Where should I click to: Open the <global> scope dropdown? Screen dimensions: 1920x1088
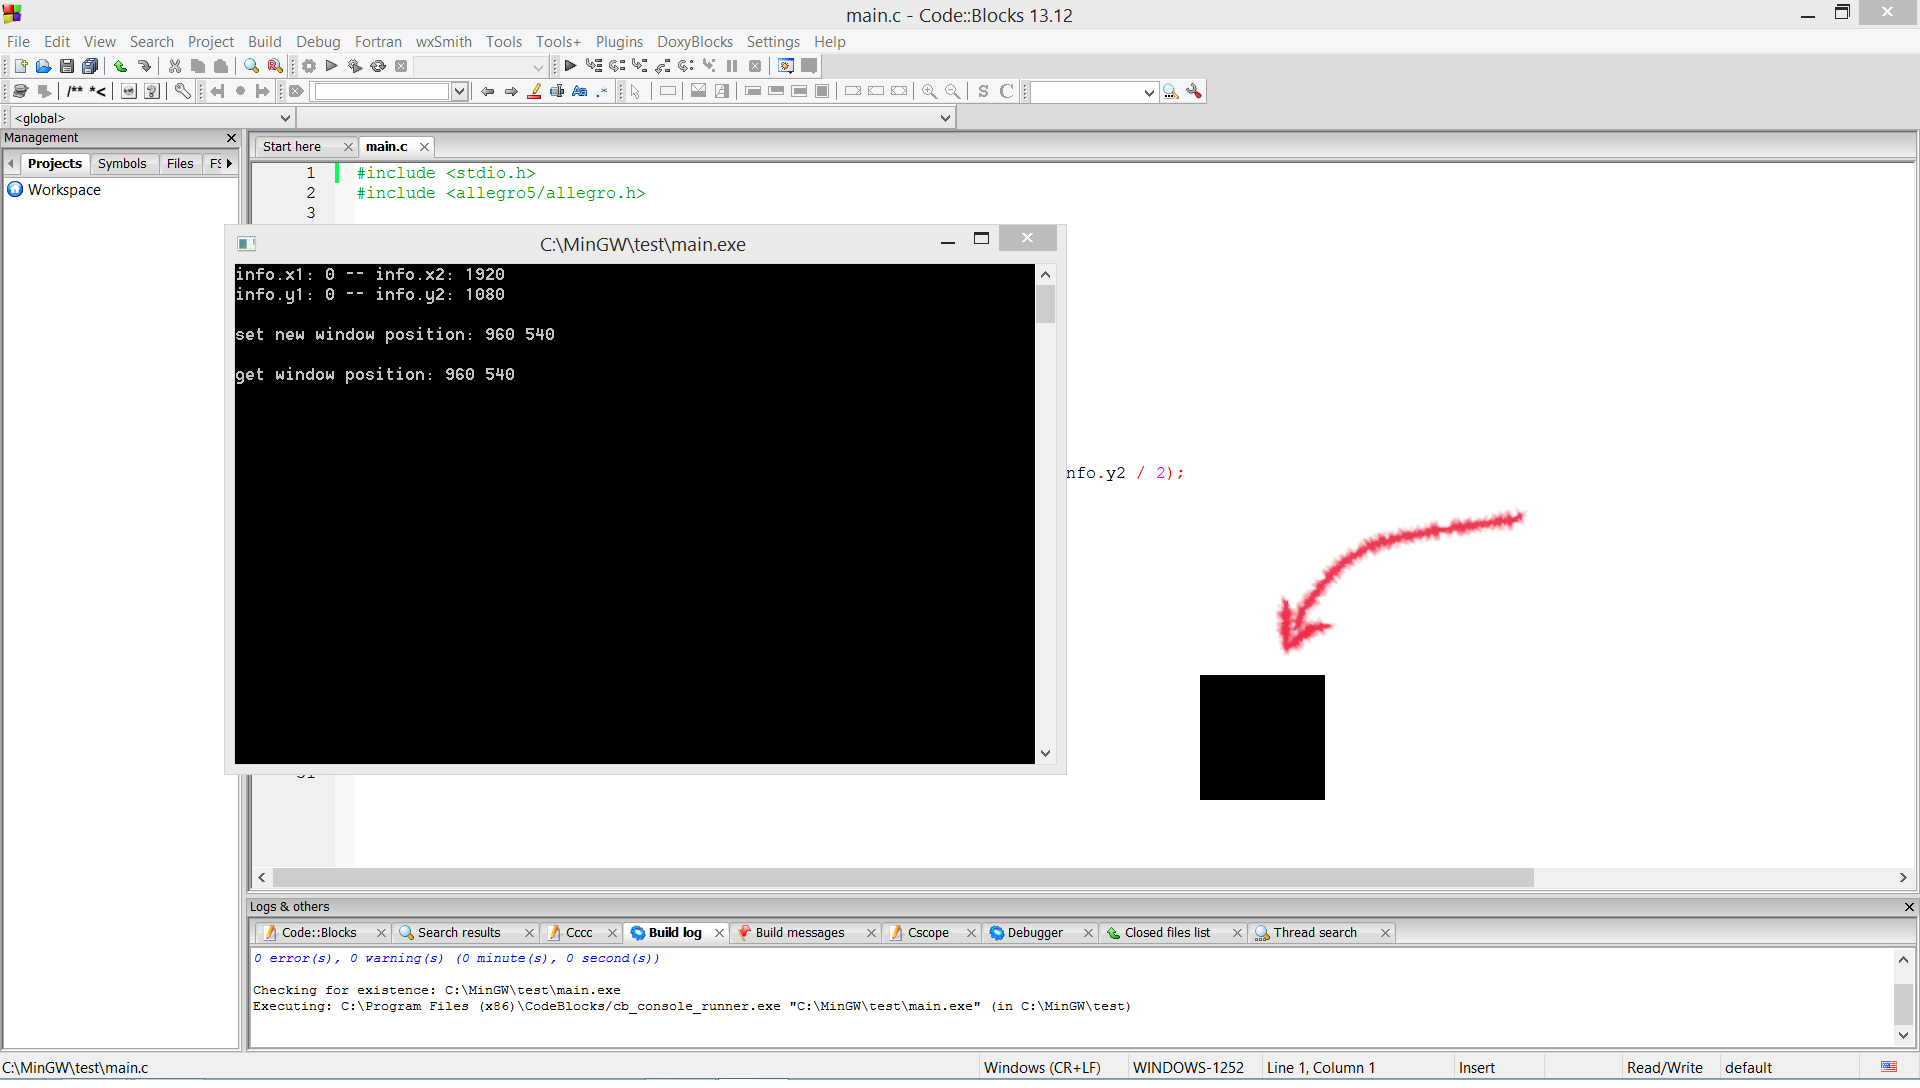(284, 118)
